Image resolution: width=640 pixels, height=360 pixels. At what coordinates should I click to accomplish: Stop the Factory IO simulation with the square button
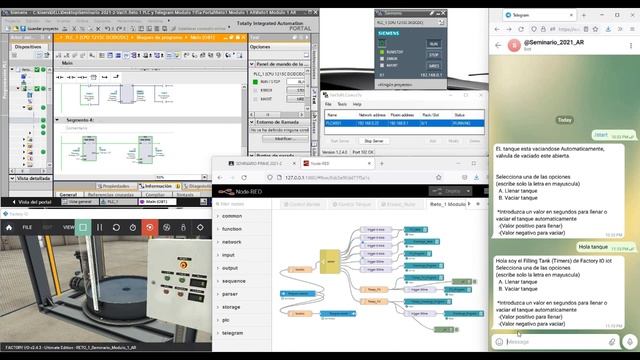(83, 227)
